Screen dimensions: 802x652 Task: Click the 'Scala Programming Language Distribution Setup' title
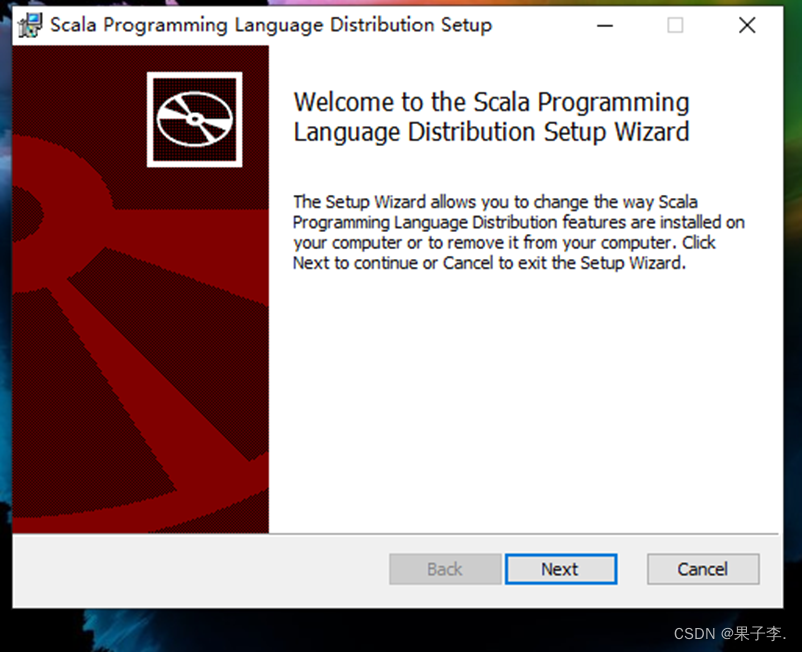271,25
